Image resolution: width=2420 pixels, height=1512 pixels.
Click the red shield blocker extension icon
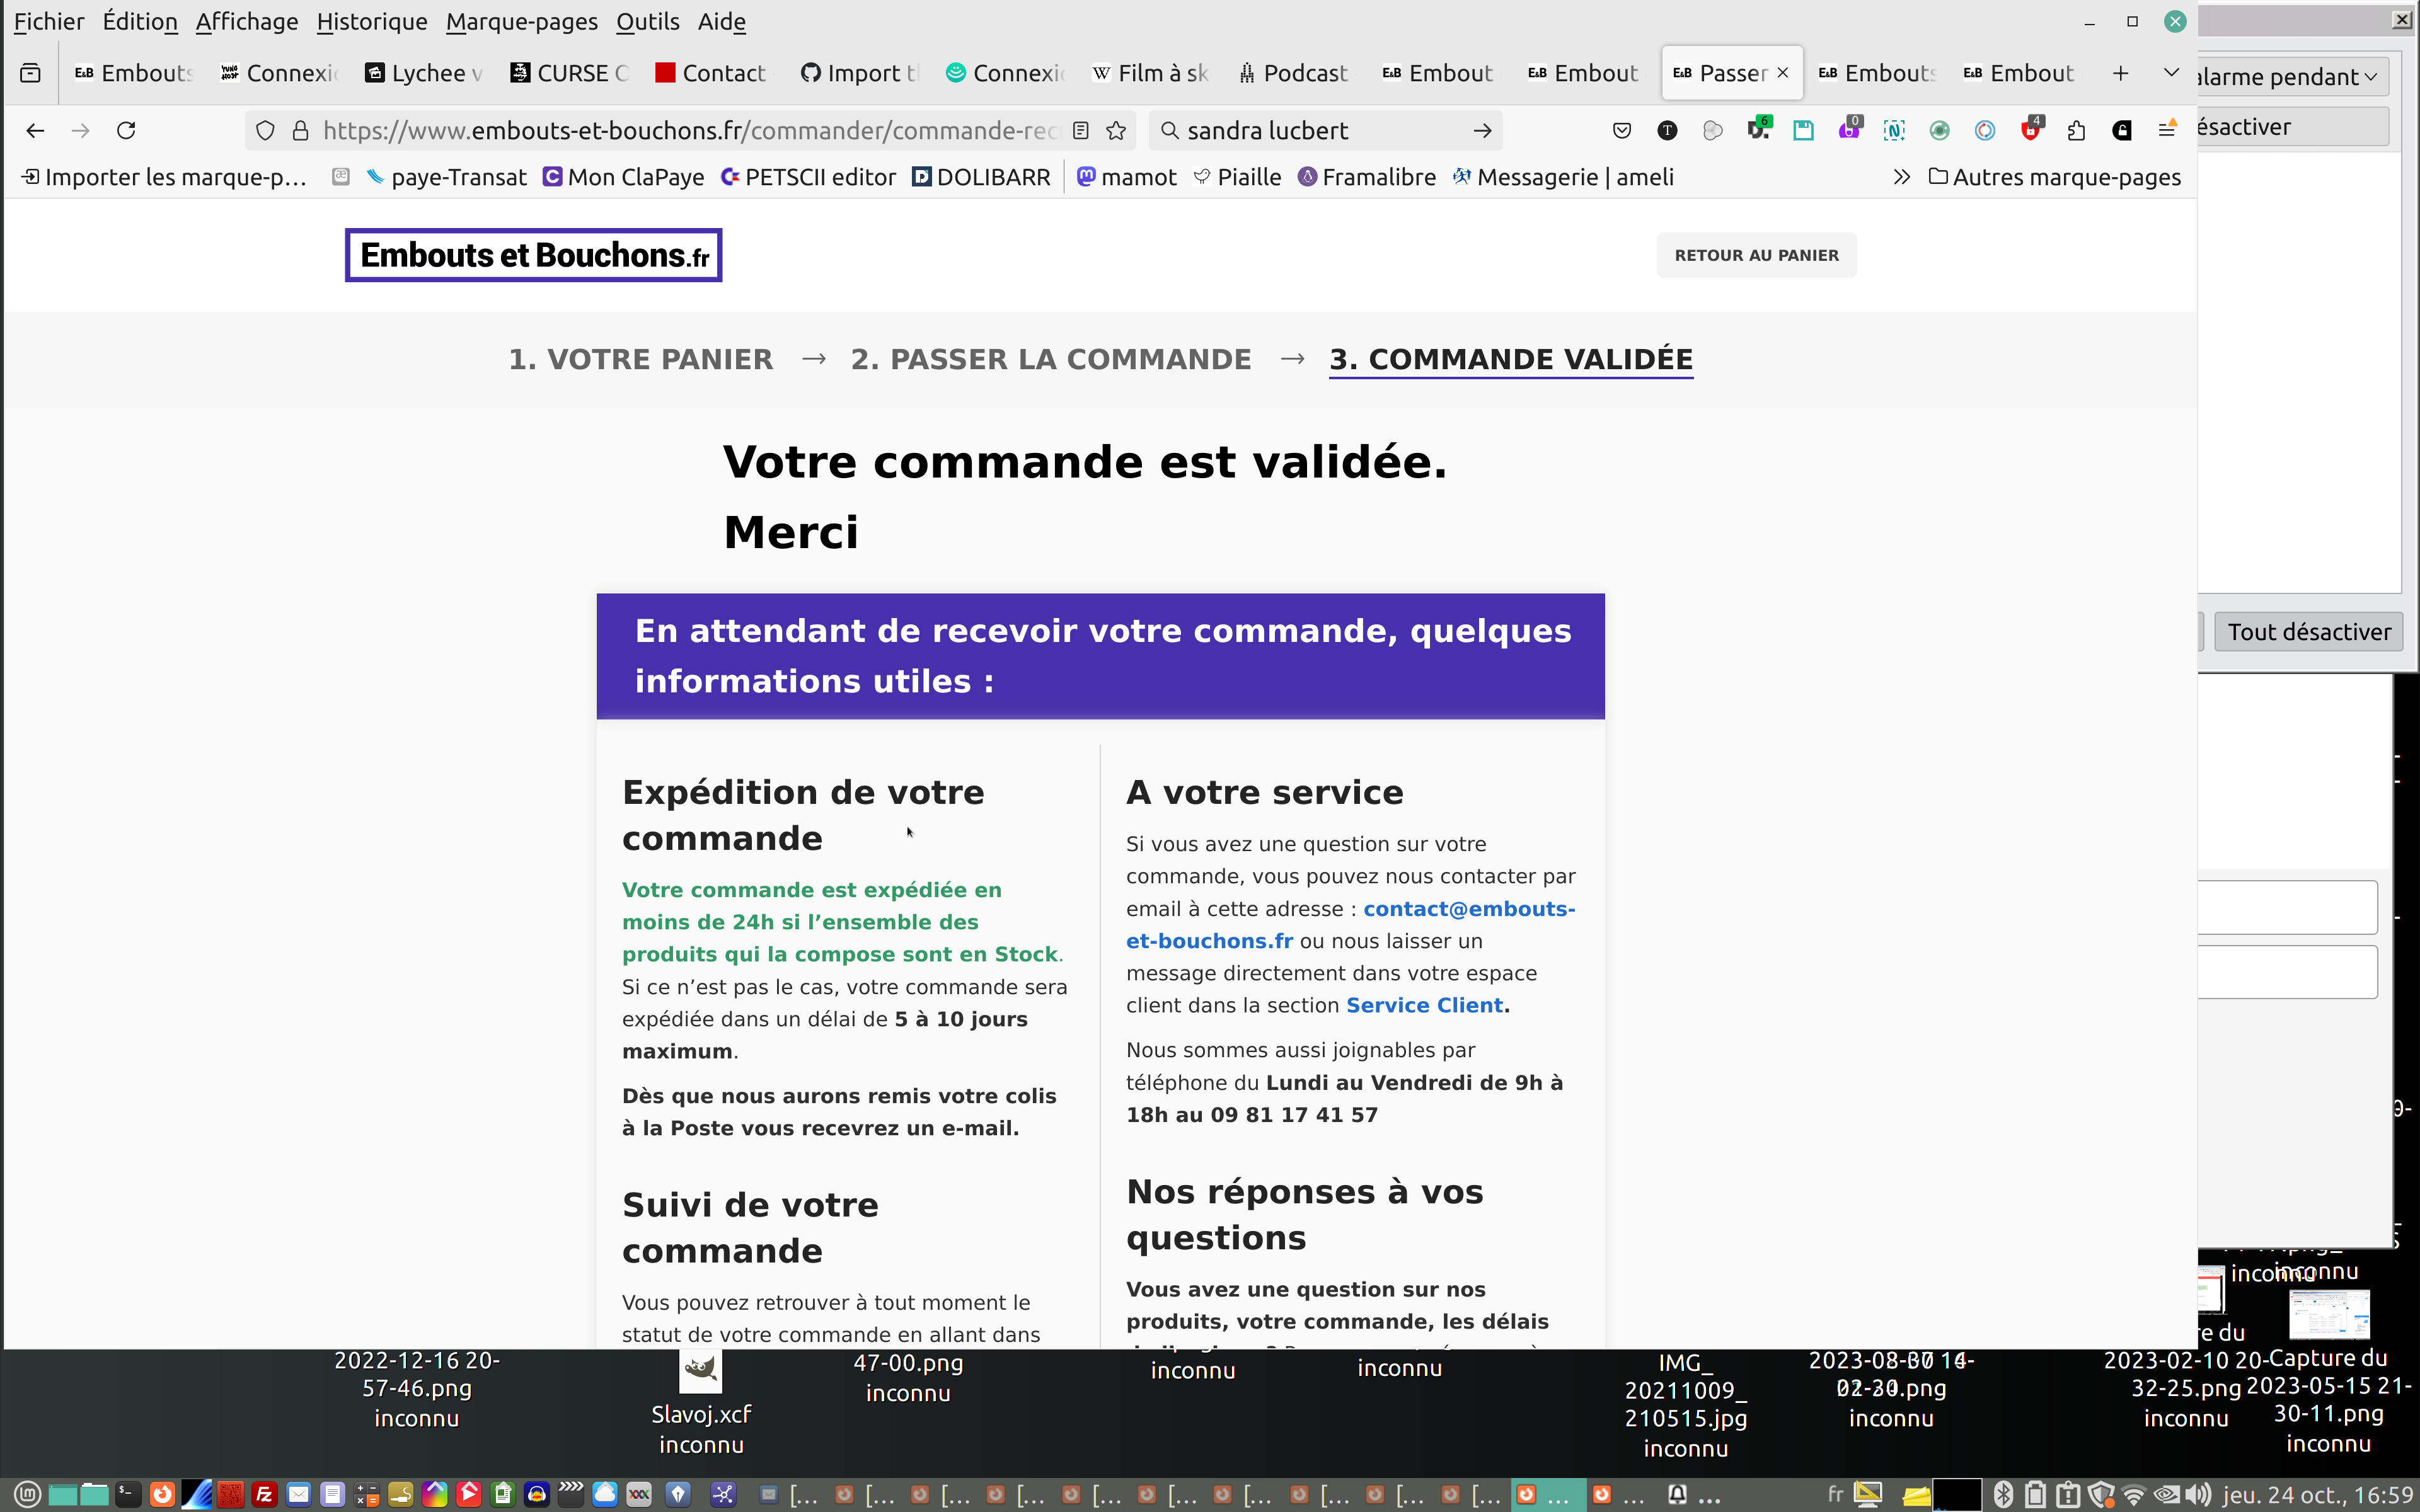pos(2030,130)
